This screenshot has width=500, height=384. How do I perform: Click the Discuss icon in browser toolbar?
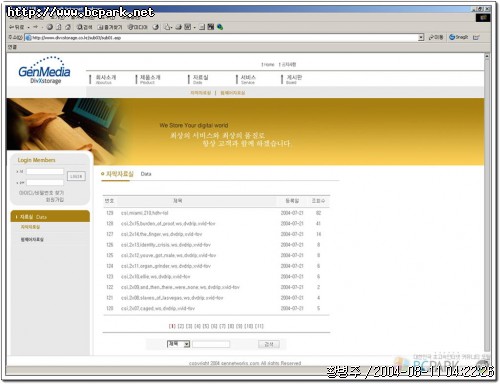[202, 27]
